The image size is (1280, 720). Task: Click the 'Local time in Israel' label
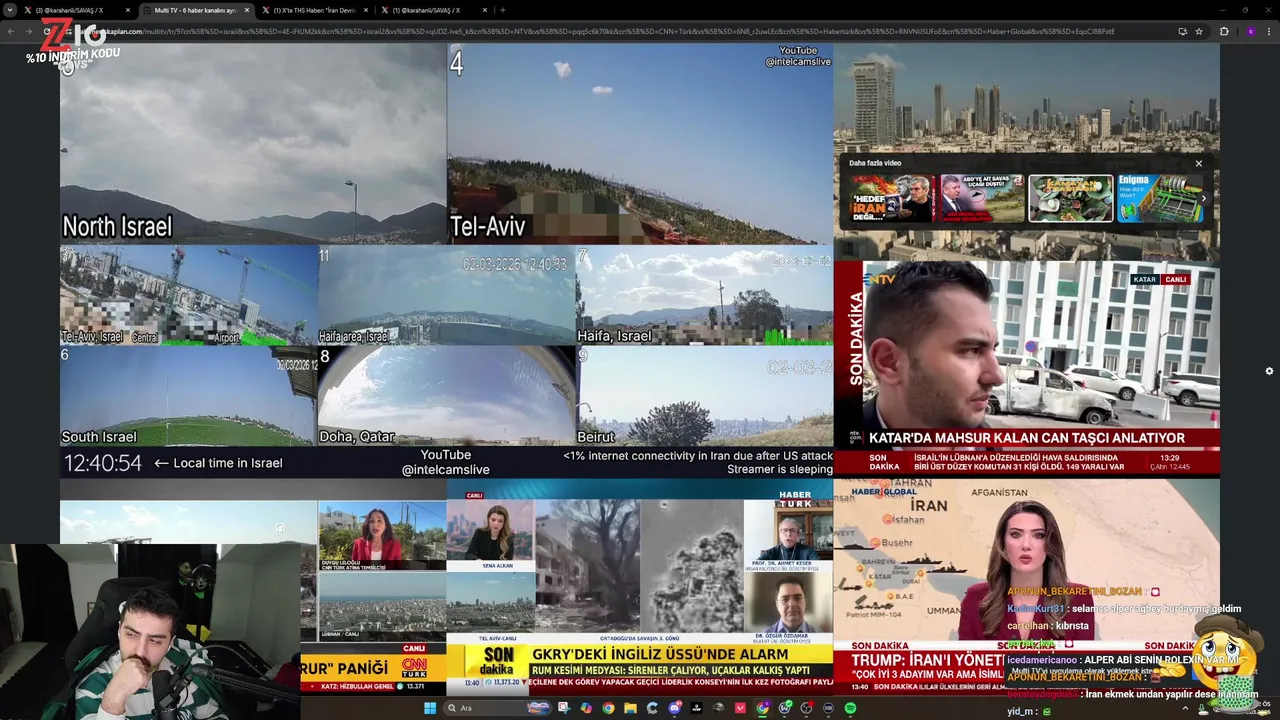(228, 463)
